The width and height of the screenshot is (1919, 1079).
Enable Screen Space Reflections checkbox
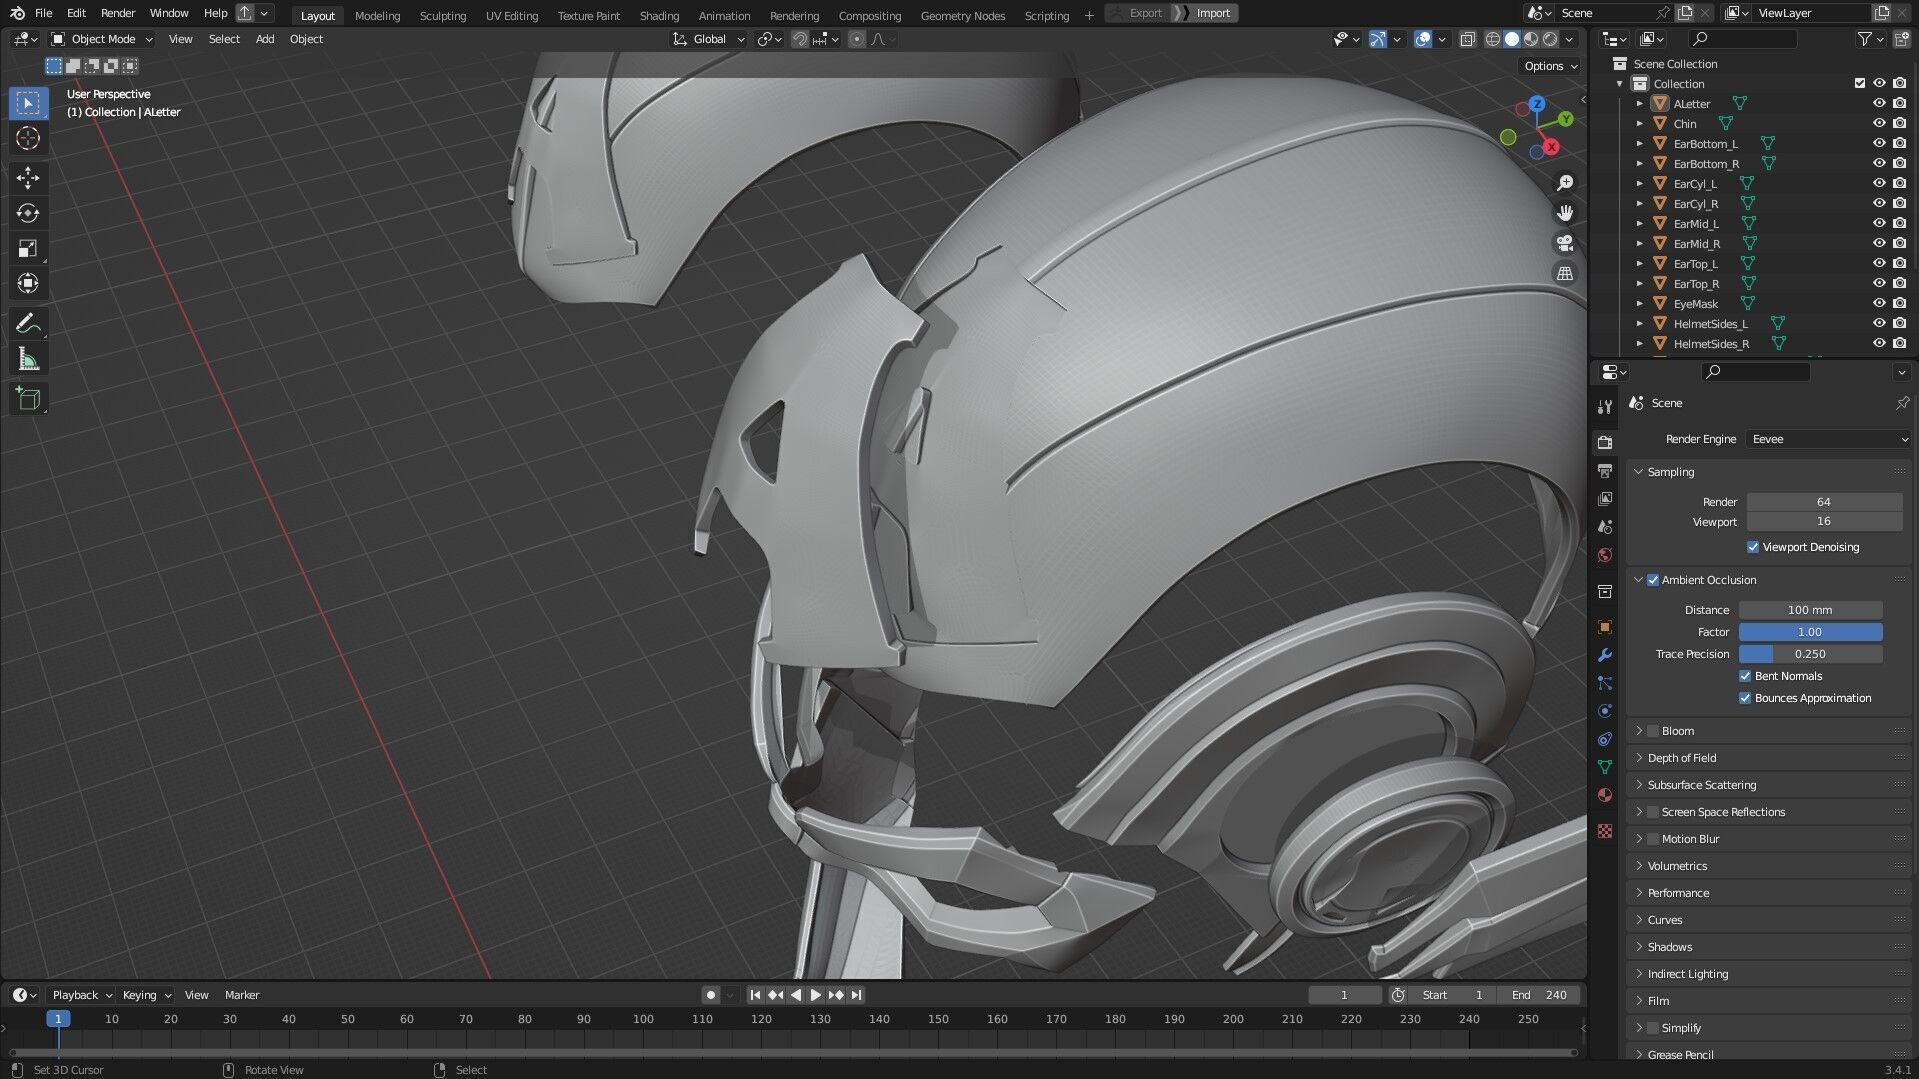(x=1653, y=812)
